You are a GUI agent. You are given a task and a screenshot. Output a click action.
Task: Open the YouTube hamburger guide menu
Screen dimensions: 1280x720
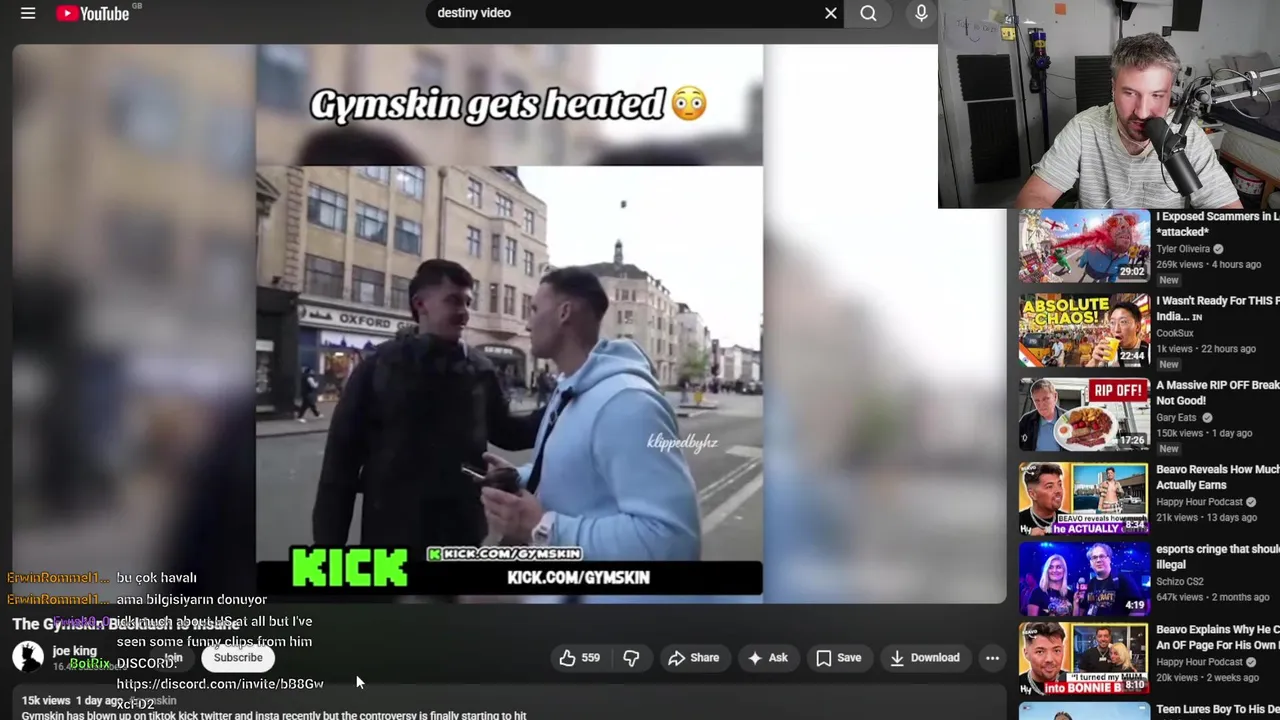pos(28,13)
